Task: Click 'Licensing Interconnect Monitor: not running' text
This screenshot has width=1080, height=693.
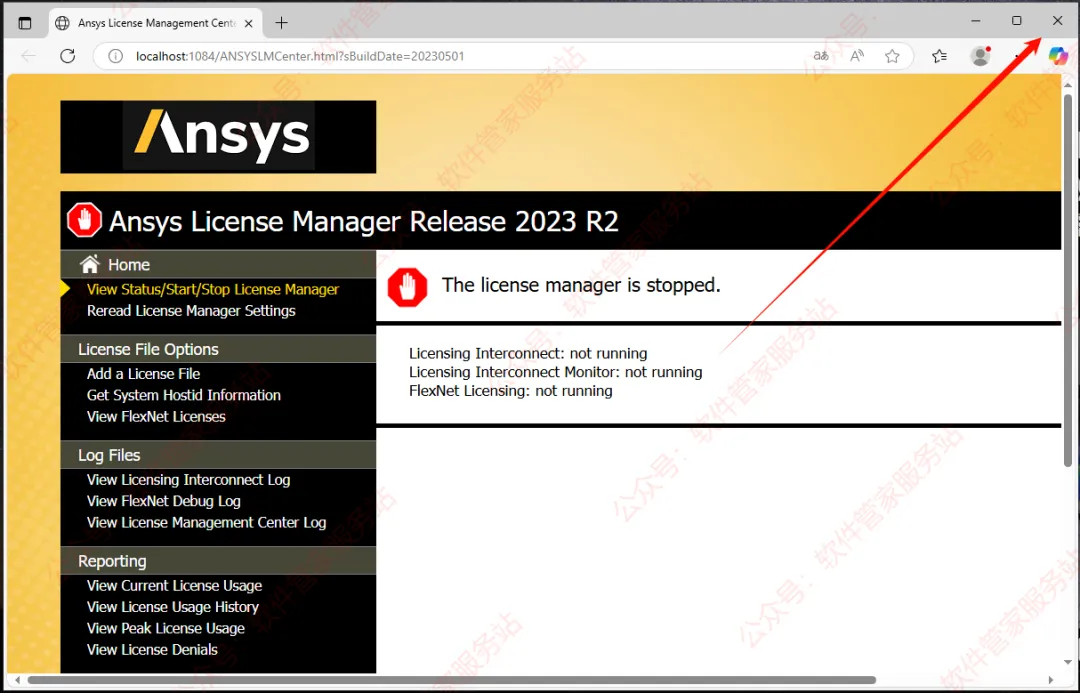Action: pyautogui.click(x=555, y=372)
